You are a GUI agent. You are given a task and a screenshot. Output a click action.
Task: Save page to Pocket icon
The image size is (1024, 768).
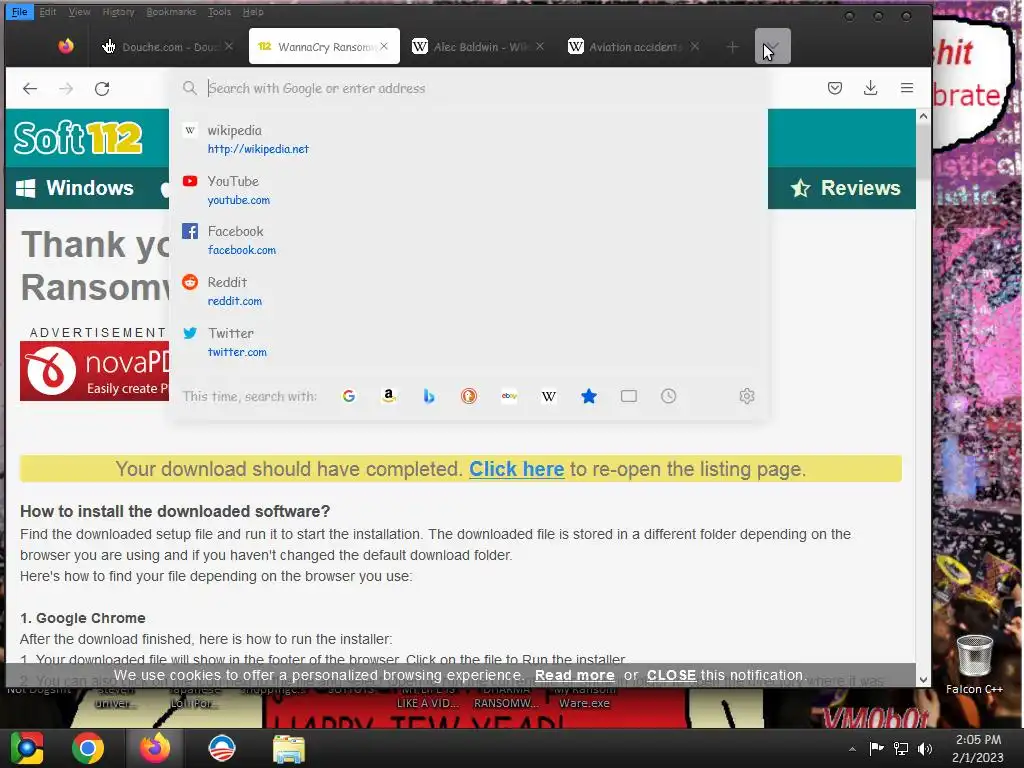(x=835, y=88)
